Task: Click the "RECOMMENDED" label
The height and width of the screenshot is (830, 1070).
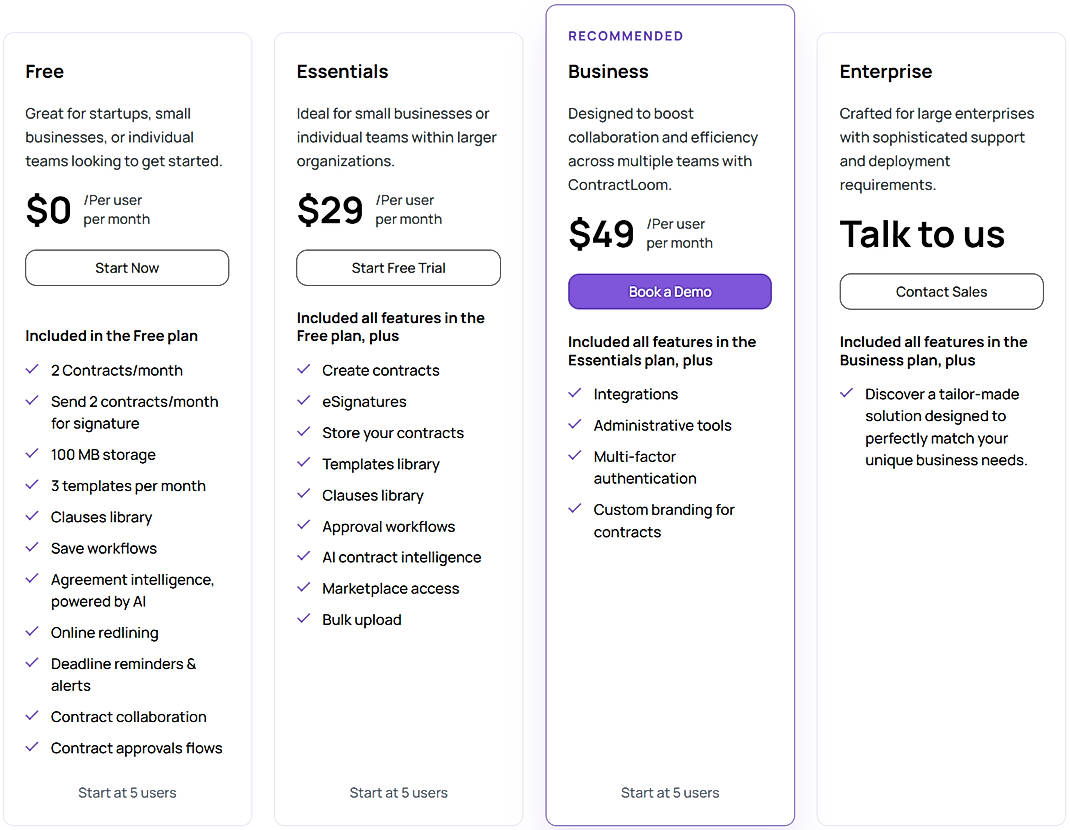Action: (625, 35)
